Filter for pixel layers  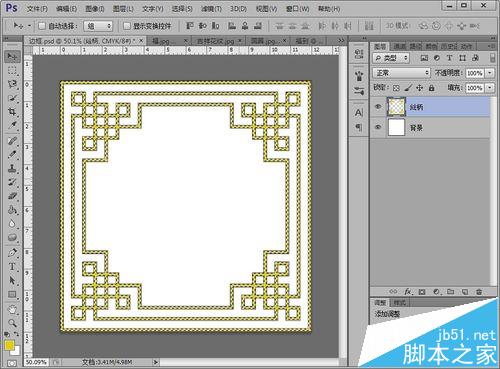[x=424, y=58]
